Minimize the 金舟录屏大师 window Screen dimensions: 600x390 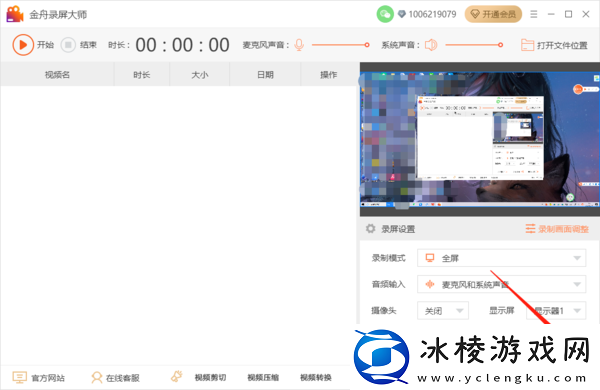tap(551, 14)
